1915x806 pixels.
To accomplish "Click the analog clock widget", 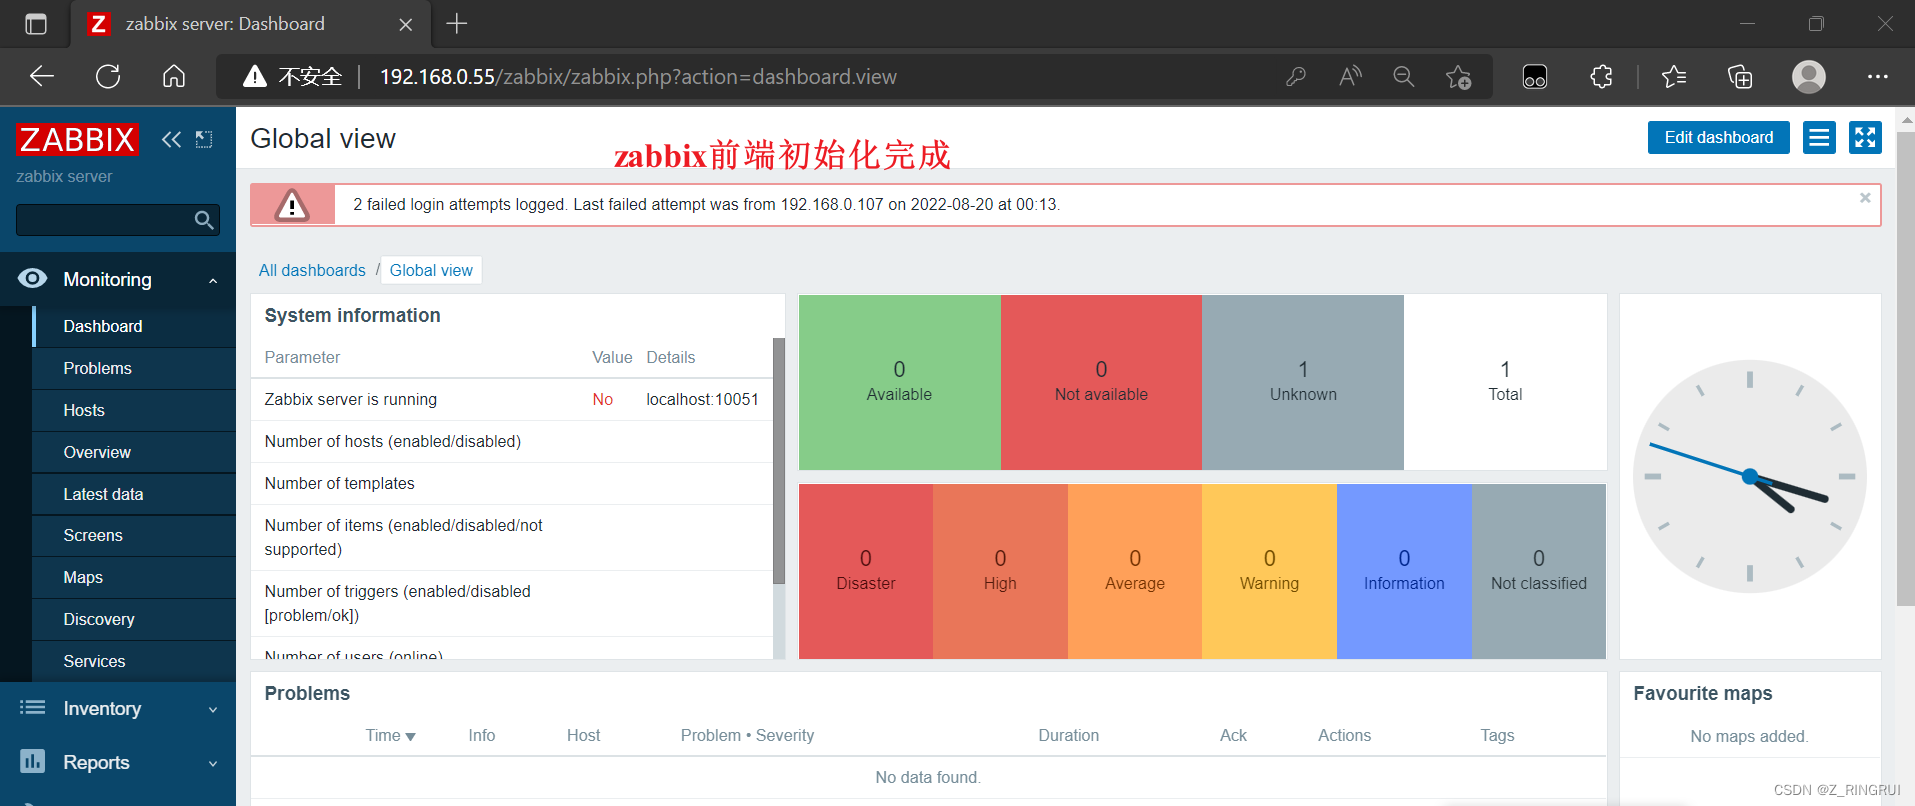I will [1750, 476].
